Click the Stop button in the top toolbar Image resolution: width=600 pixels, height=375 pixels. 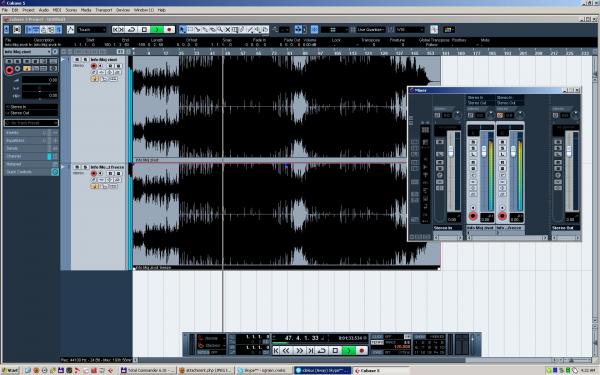[144, 29]
